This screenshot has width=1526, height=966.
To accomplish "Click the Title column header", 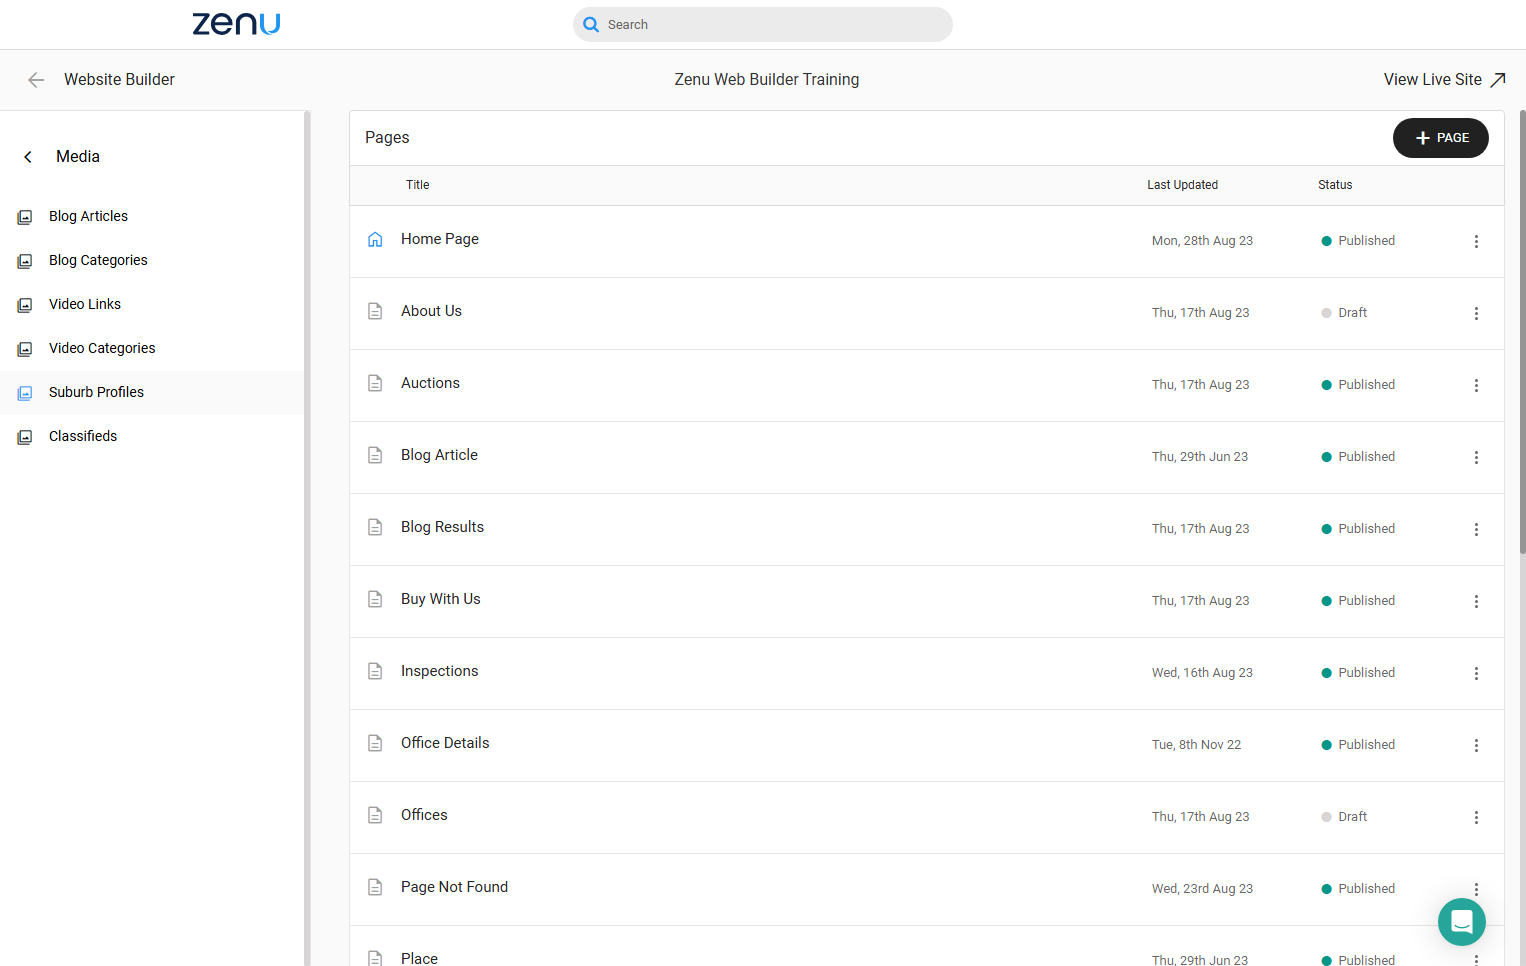I will [x=418, y=185].
